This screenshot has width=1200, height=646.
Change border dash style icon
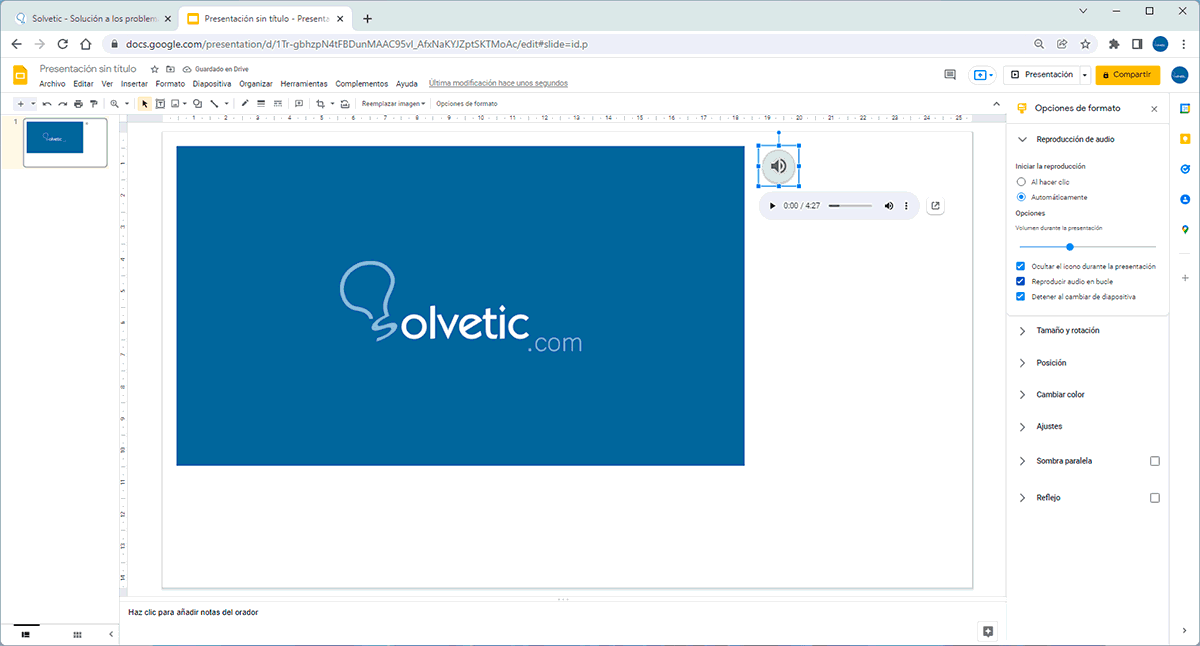[277, 104]
